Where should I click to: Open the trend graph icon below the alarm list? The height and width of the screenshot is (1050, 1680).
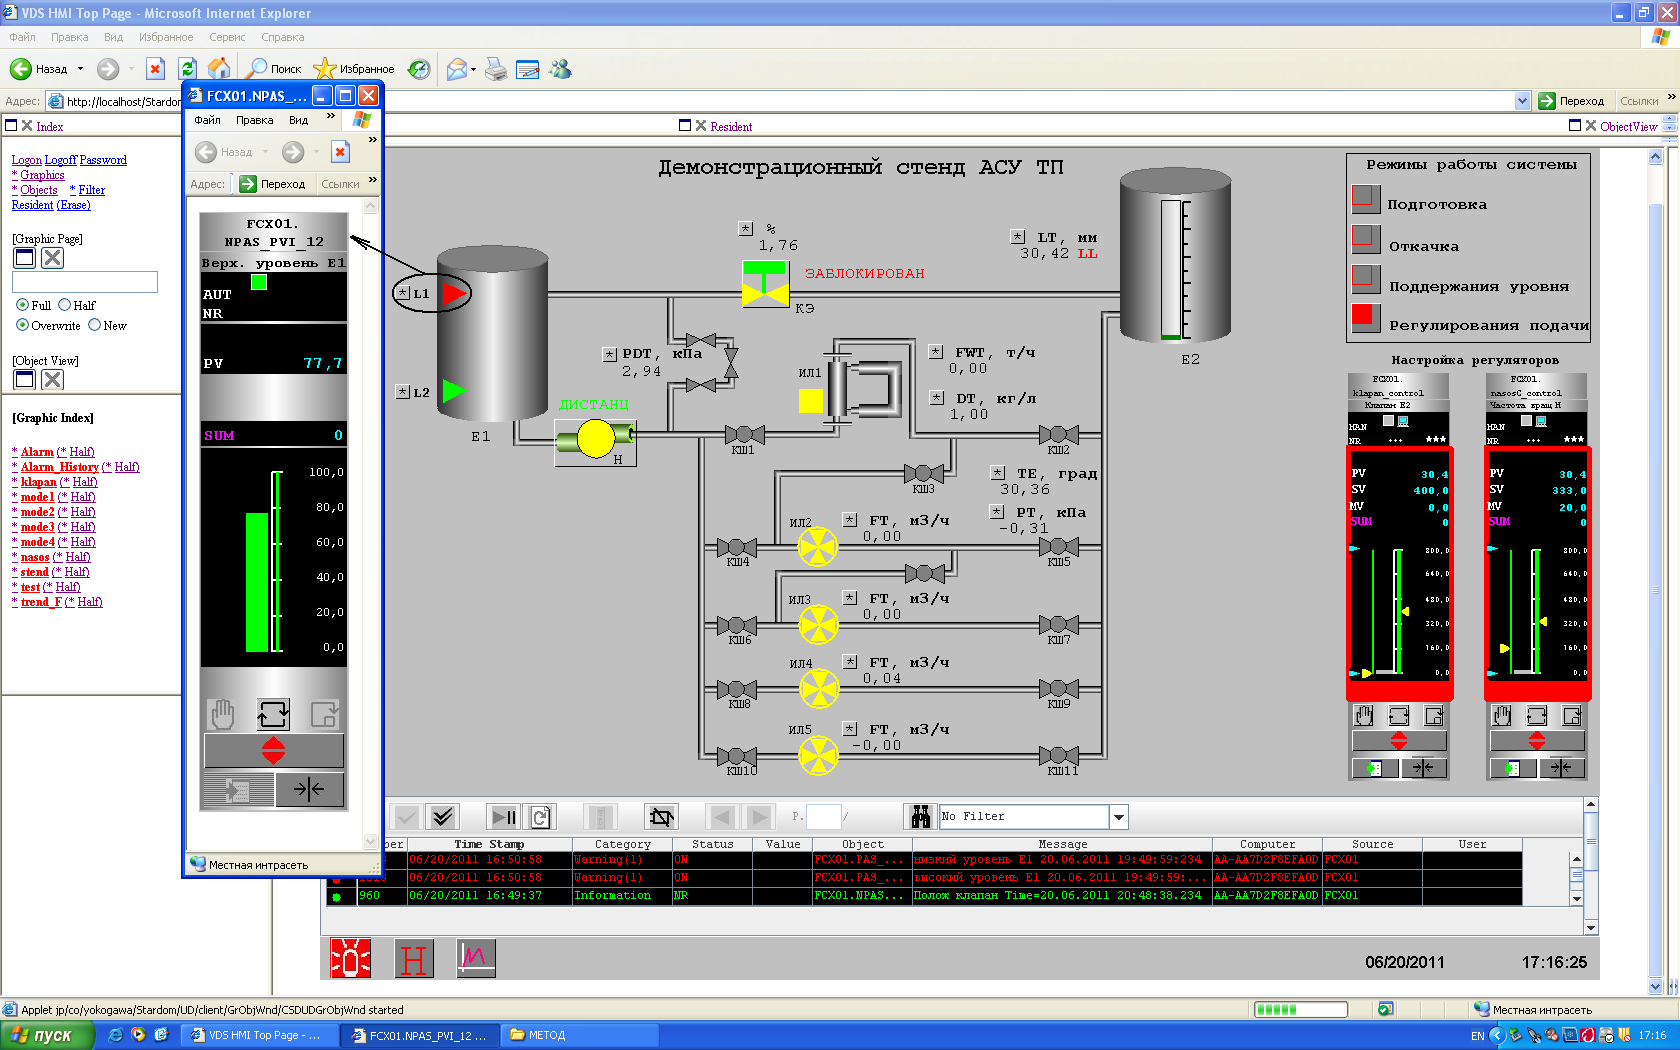point(476,958)
